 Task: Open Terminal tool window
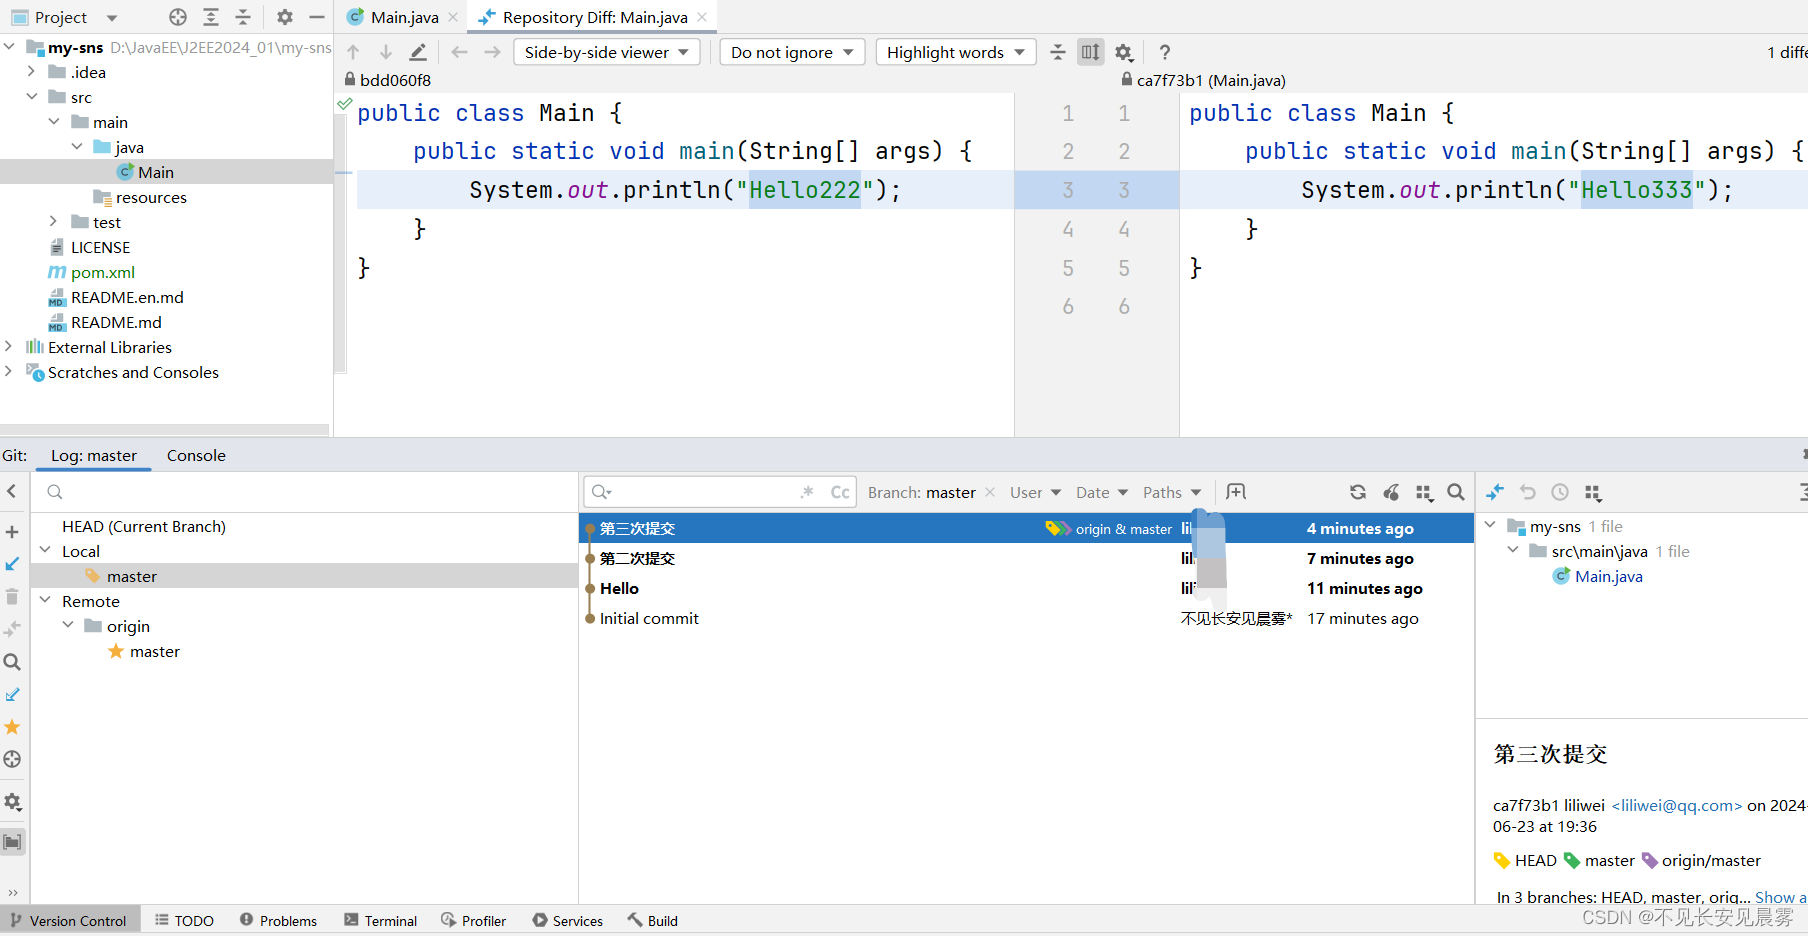tap(380, 920)
